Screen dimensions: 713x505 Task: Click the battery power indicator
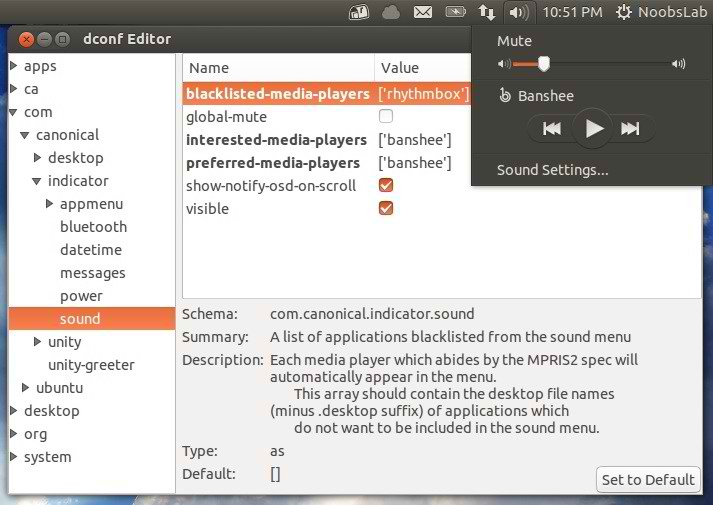coord(455,12)
